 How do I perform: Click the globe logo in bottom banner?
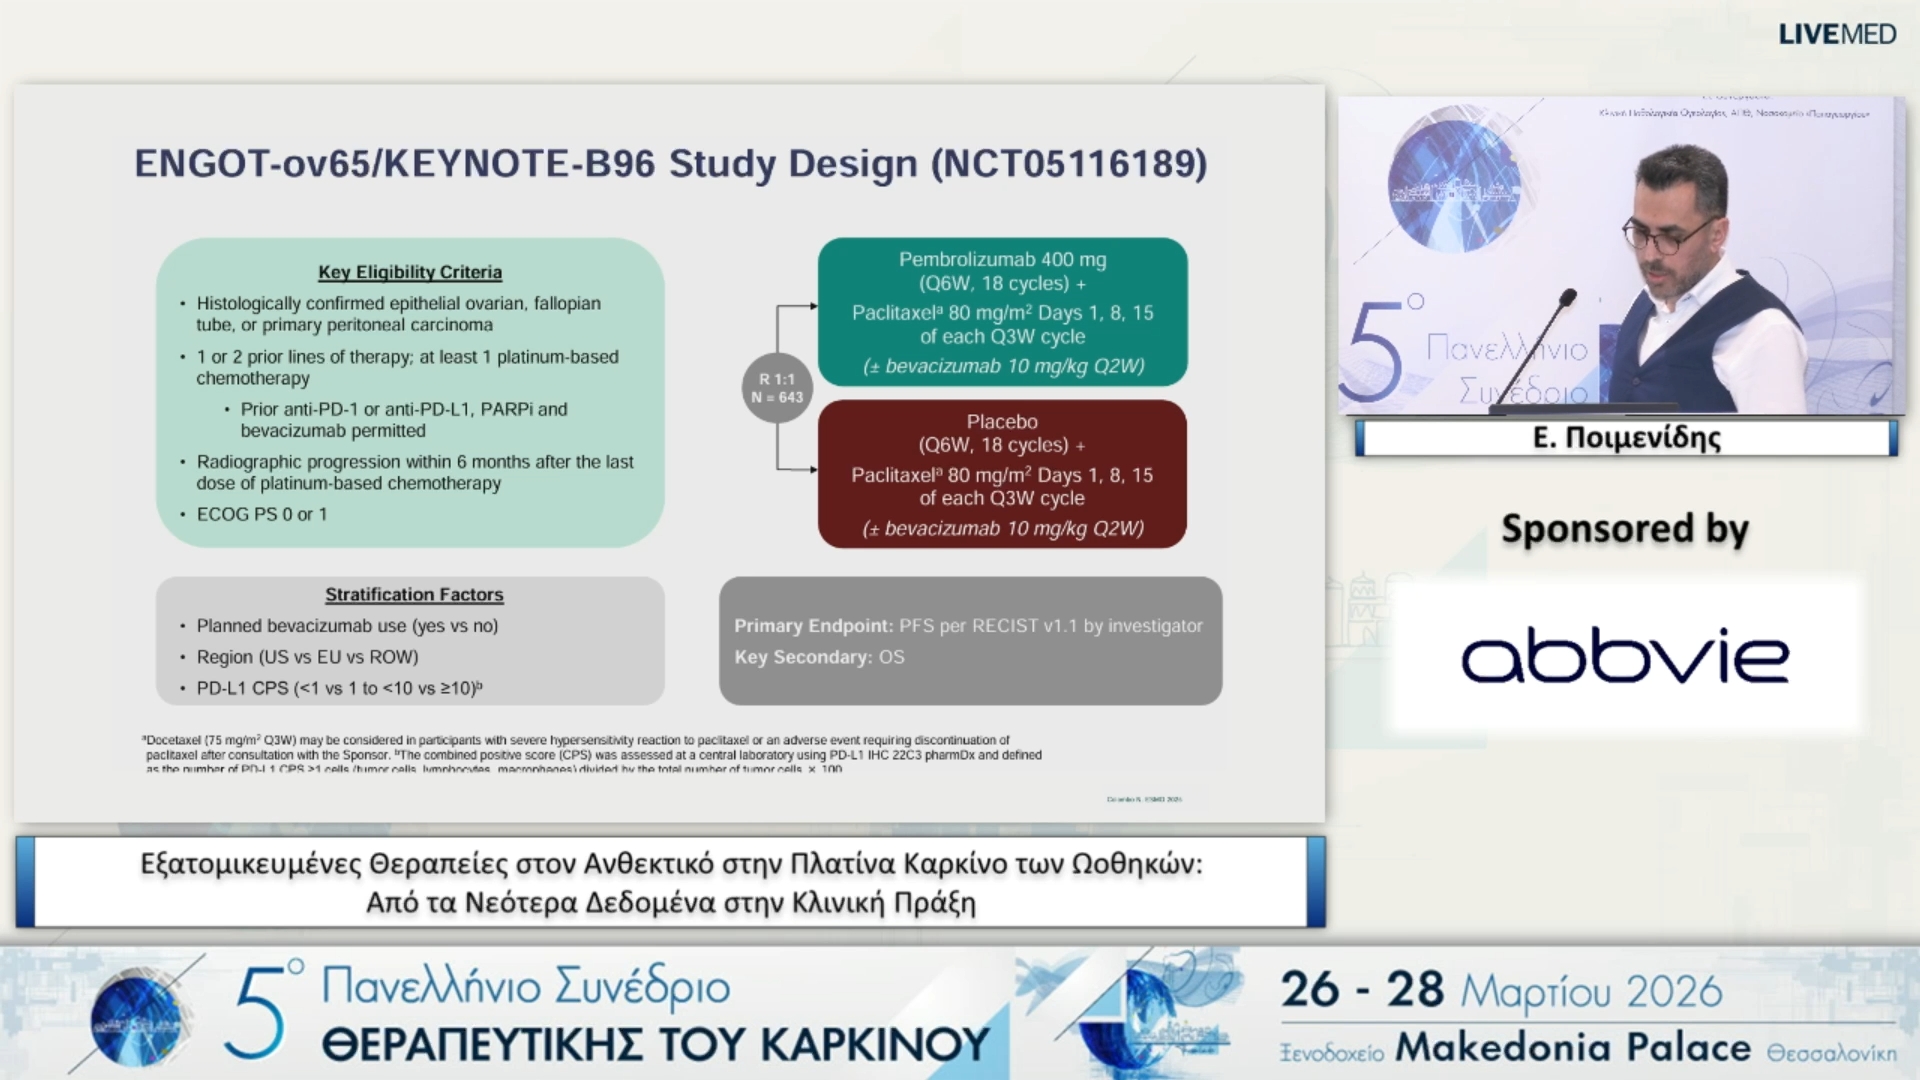point(136,1017)
